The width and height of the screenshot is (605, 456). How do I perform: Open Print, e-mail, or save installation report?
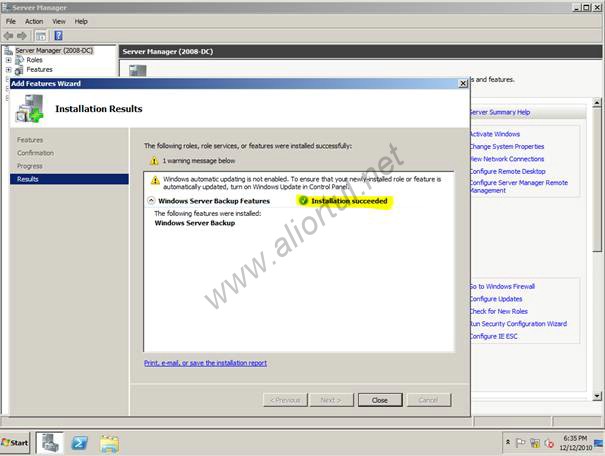pyautogui.click(x=205, y=363)
